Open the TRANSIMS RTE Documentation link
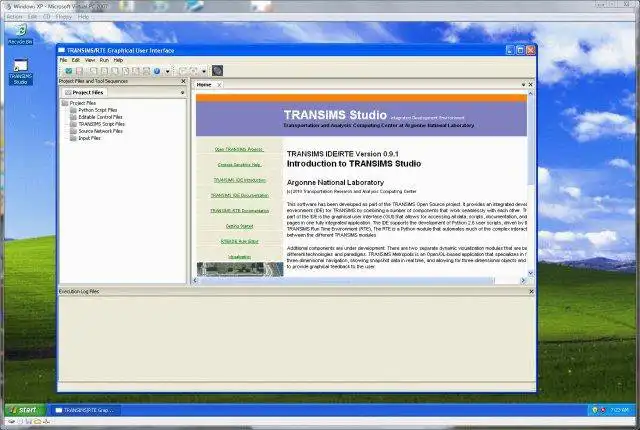Viewport: 640px width, 430px height. pos(240,211)
